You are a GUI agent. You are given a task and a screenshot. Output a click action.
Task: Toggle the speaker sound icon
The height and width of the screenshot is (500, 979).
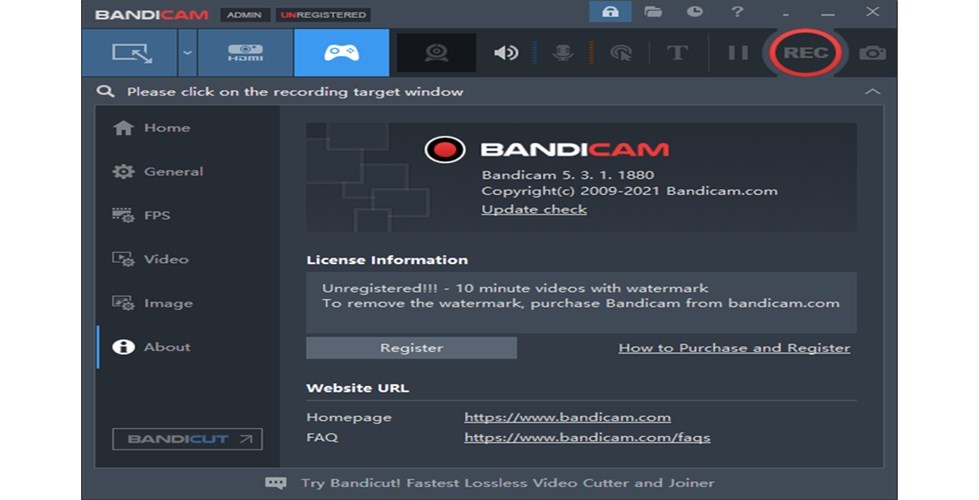click(506, 53)
